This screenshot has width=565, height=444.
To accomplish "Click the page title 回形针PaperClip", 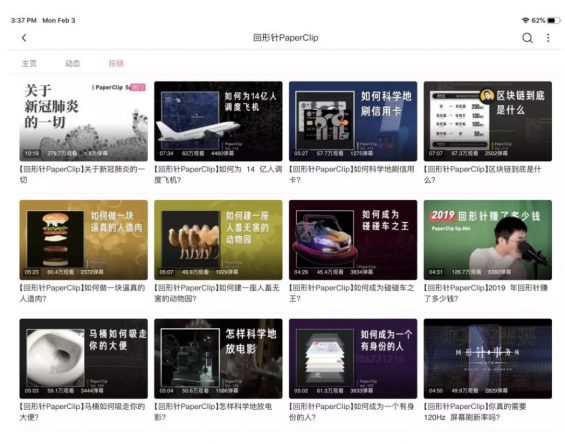I will tap(286, 38).
